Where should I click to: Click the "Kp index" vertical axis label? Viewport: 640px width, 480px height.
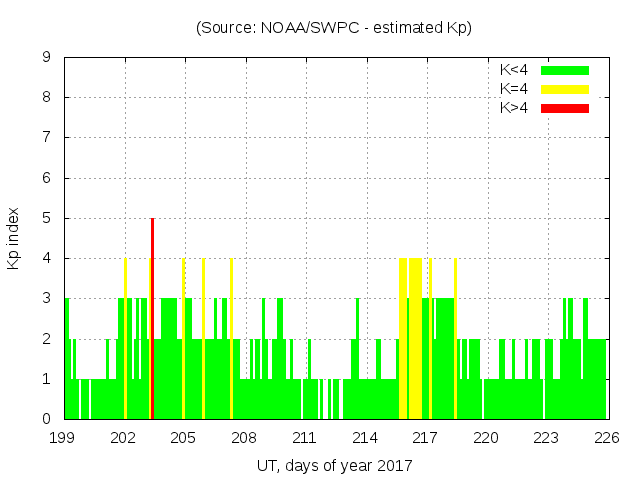point(14,238)
